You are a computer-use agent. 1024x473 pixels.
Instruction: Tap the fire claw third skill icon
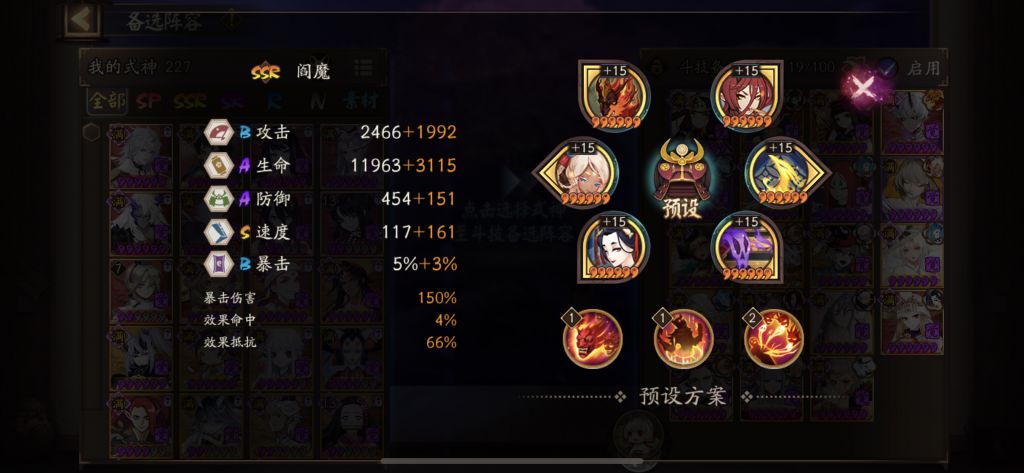pyautogui.click(x=774, y=338)
